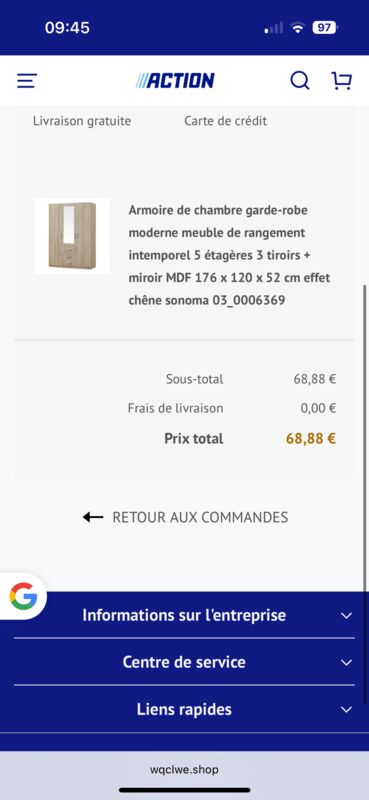Open the hamburger menu icon
369x800 pixels.
(x=27, y=81)
